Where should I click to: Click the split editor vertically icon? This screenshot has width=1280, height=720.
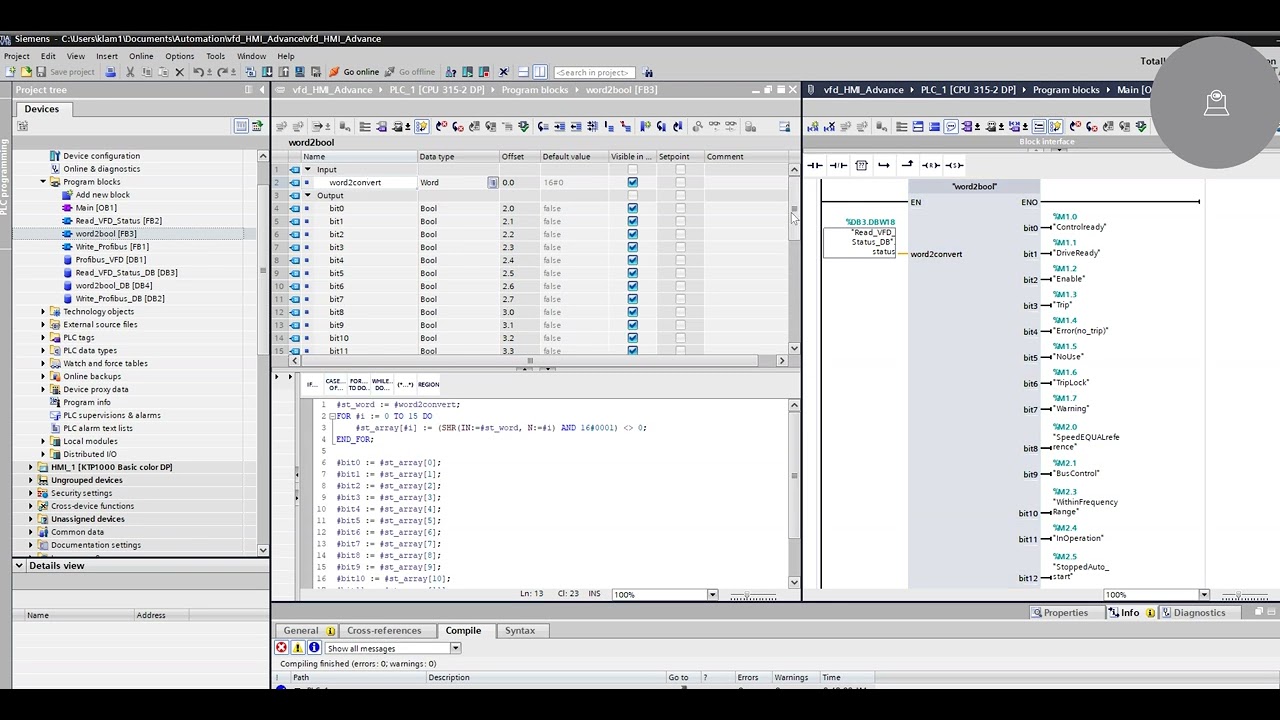540,72
